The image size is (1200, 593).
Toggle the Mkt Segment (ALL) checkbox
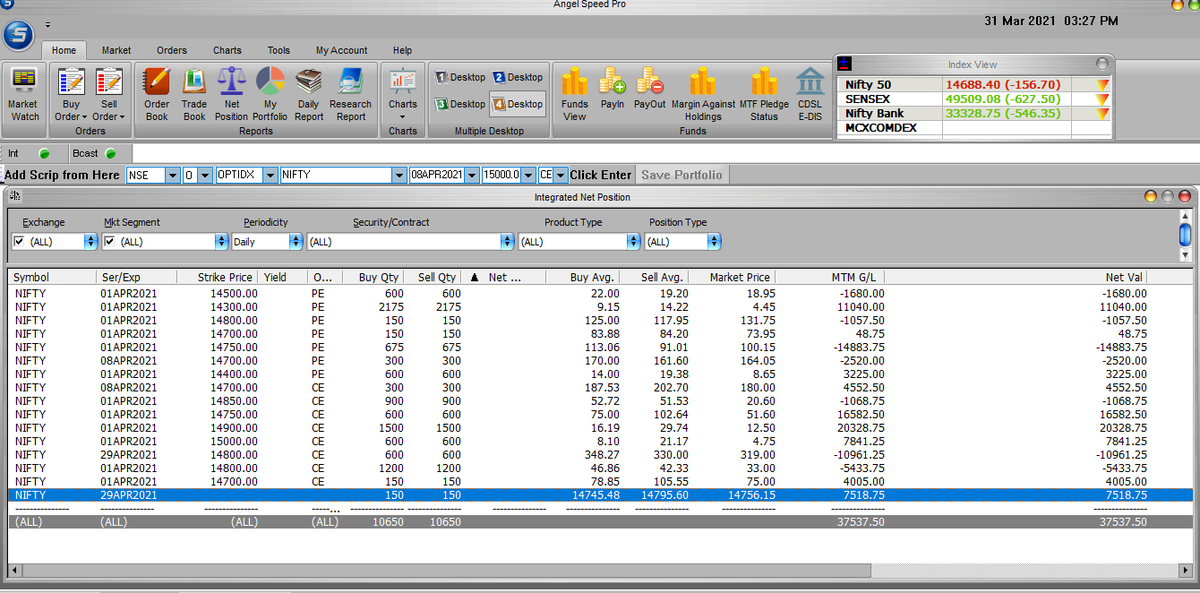(109, 242)
